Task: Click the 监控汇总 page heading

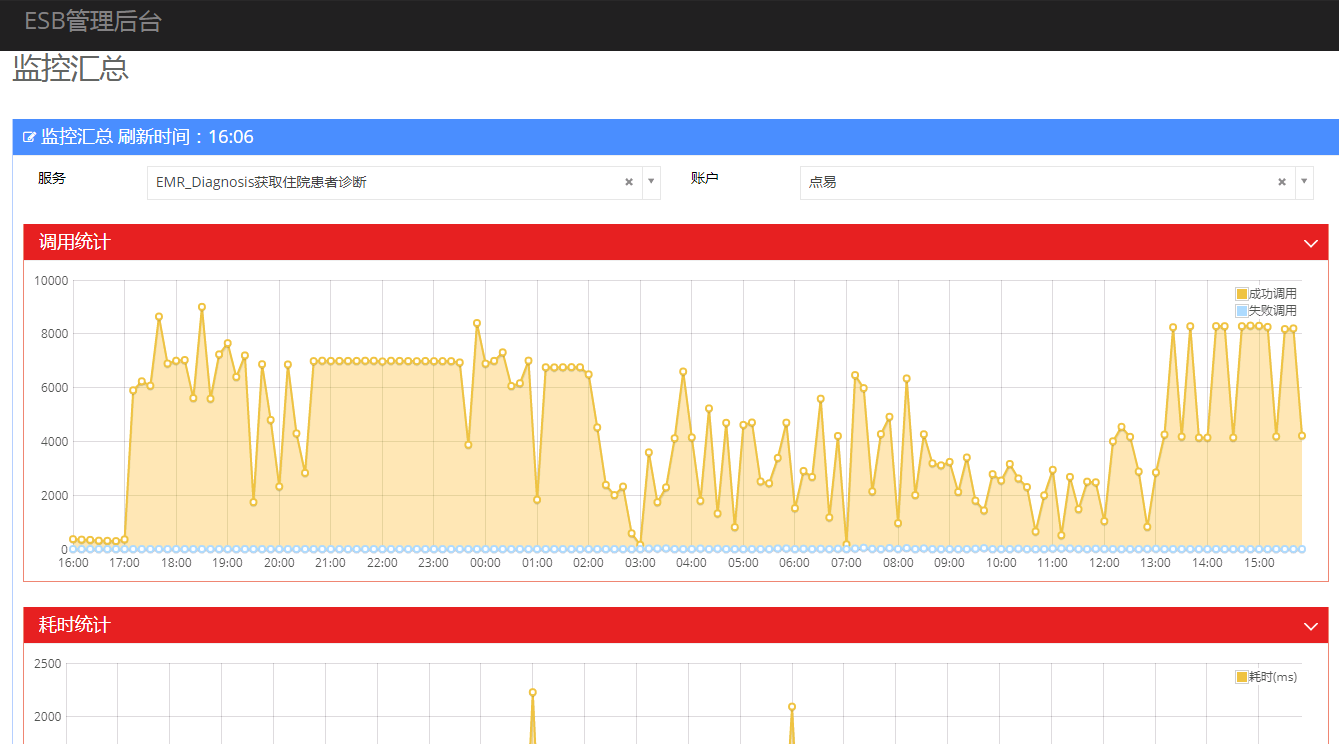Action: 70,69
